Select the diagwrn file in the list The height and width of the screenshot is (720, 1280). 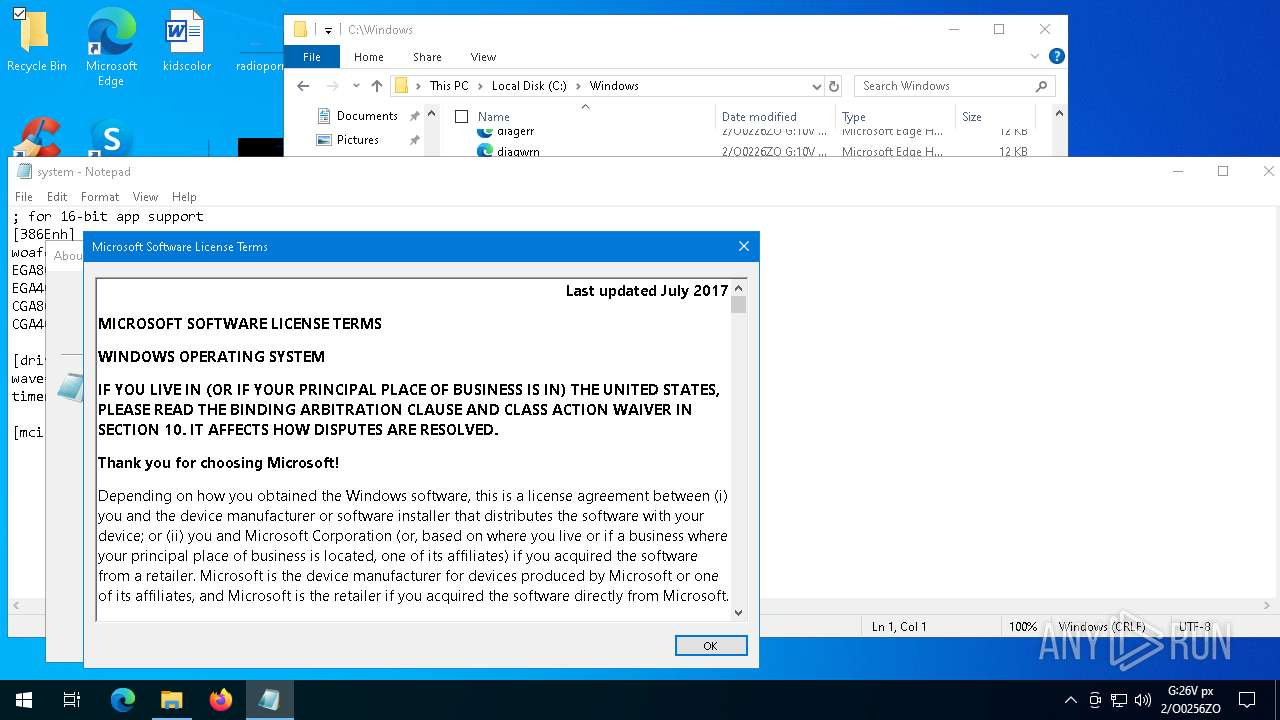(x=518, y=152)
